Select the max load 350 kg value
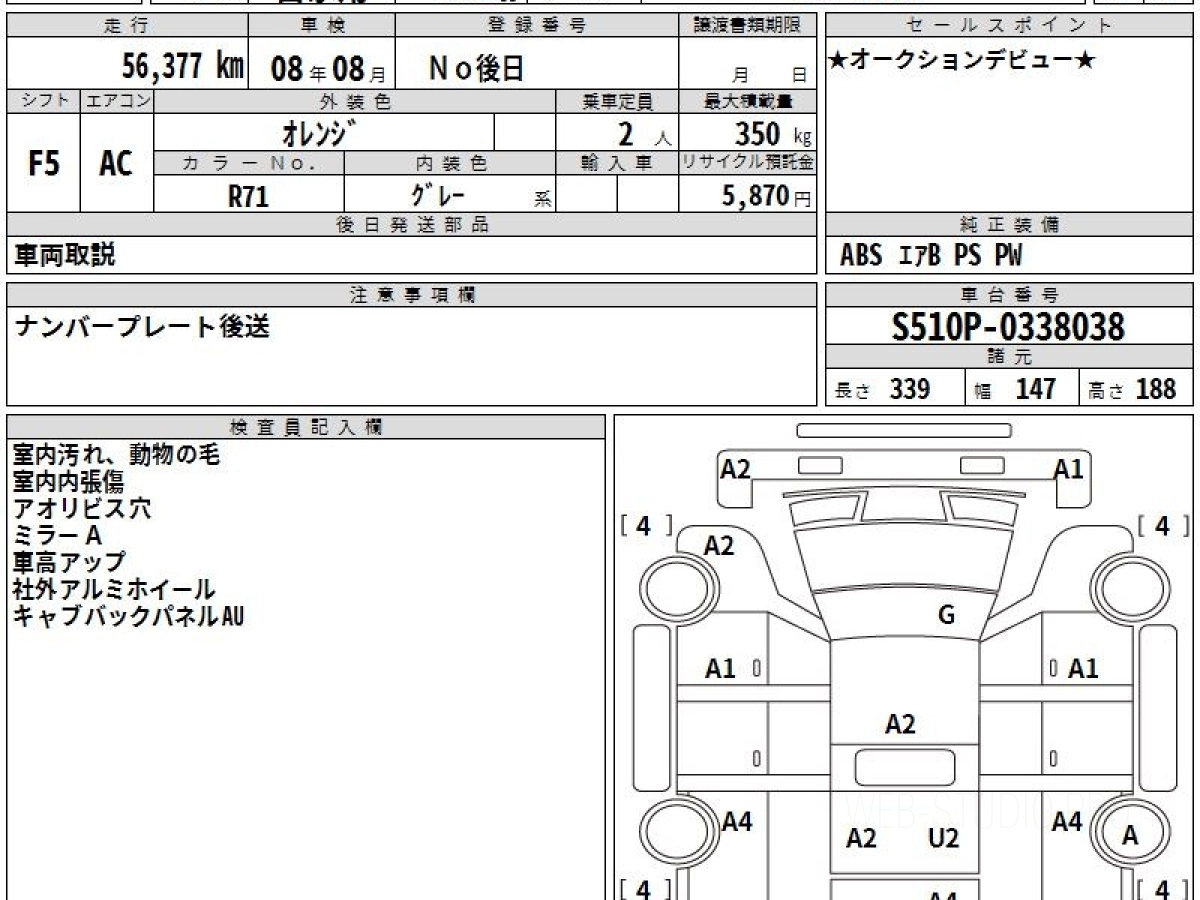Image resolution: width=1200 pixels, height=900 pixels. pos(773,133)
